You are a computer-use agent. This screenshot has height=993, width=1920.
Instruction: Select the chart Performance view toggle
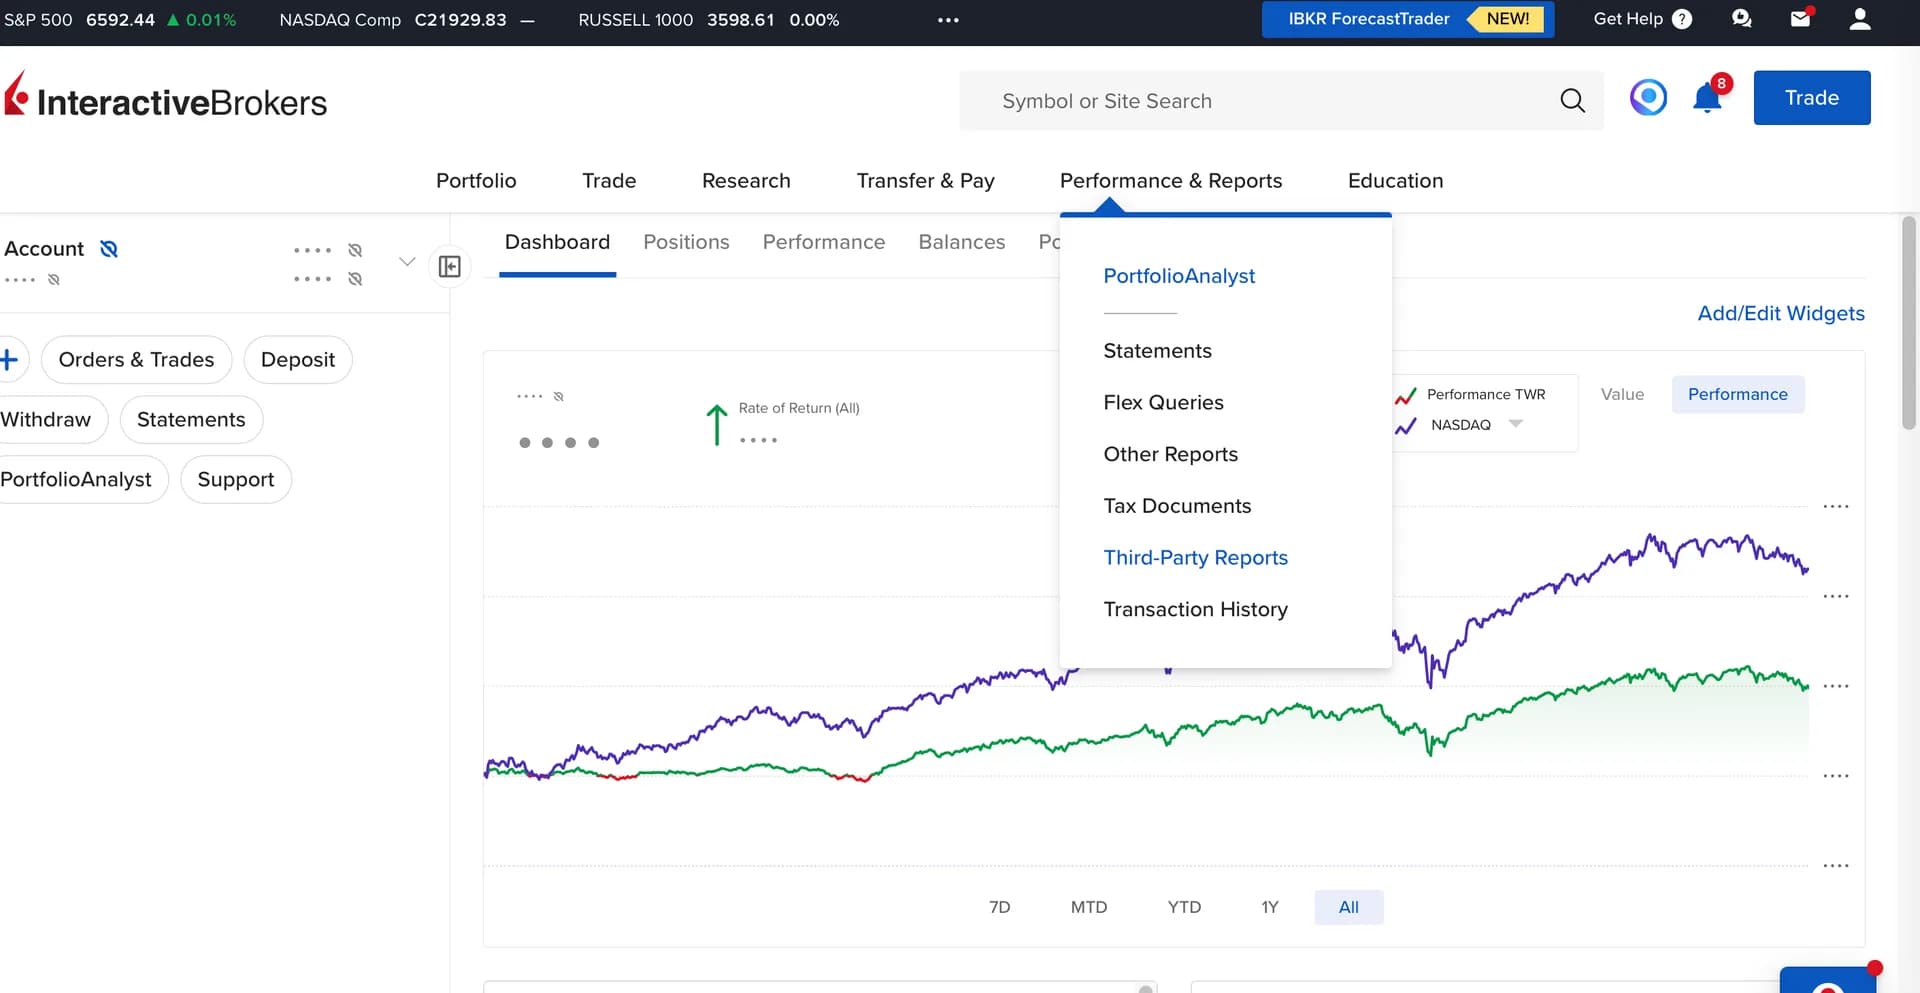1738,394
